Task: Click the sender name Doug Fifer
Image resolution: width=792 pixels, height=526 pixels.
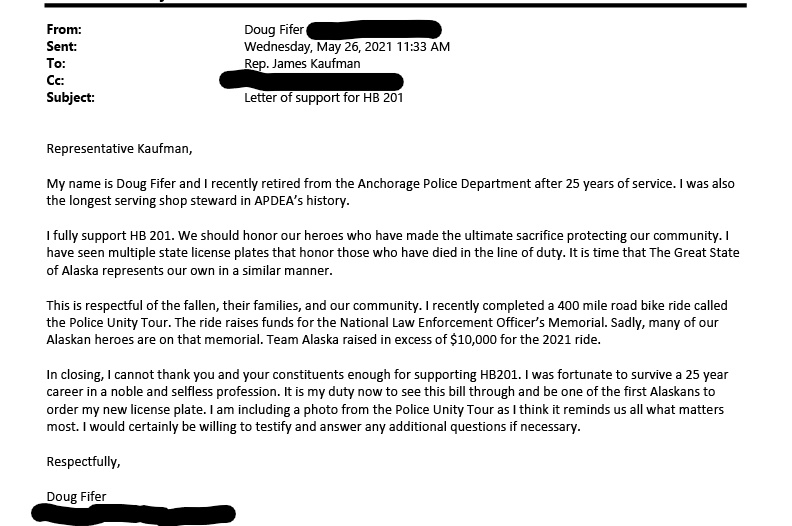Action: [274, 30]
